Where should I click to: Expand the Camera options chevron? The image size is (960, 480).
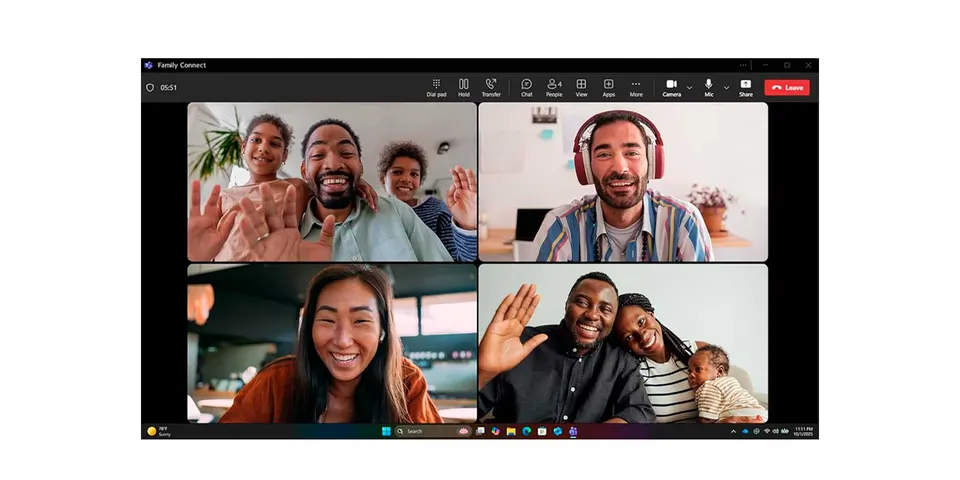click(x=689, y=88)
